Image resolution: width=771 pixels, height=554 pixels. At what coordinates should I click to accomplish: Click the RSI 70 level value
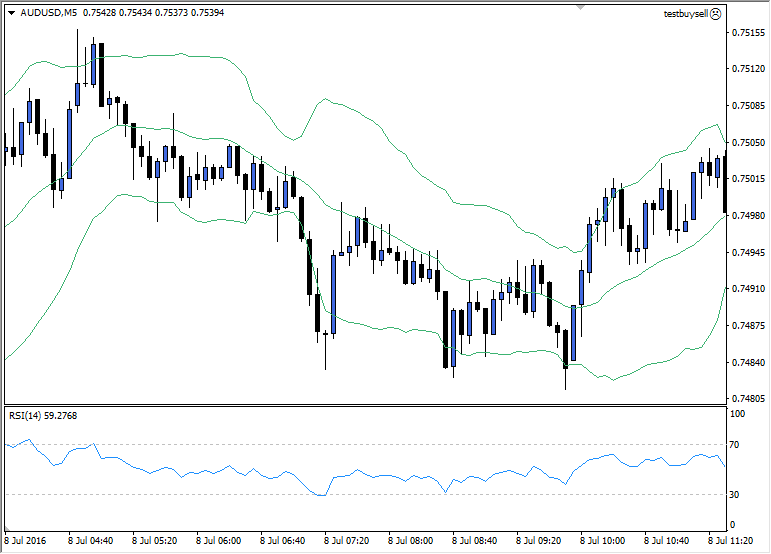pyautogui.click(x=737, y=444)
